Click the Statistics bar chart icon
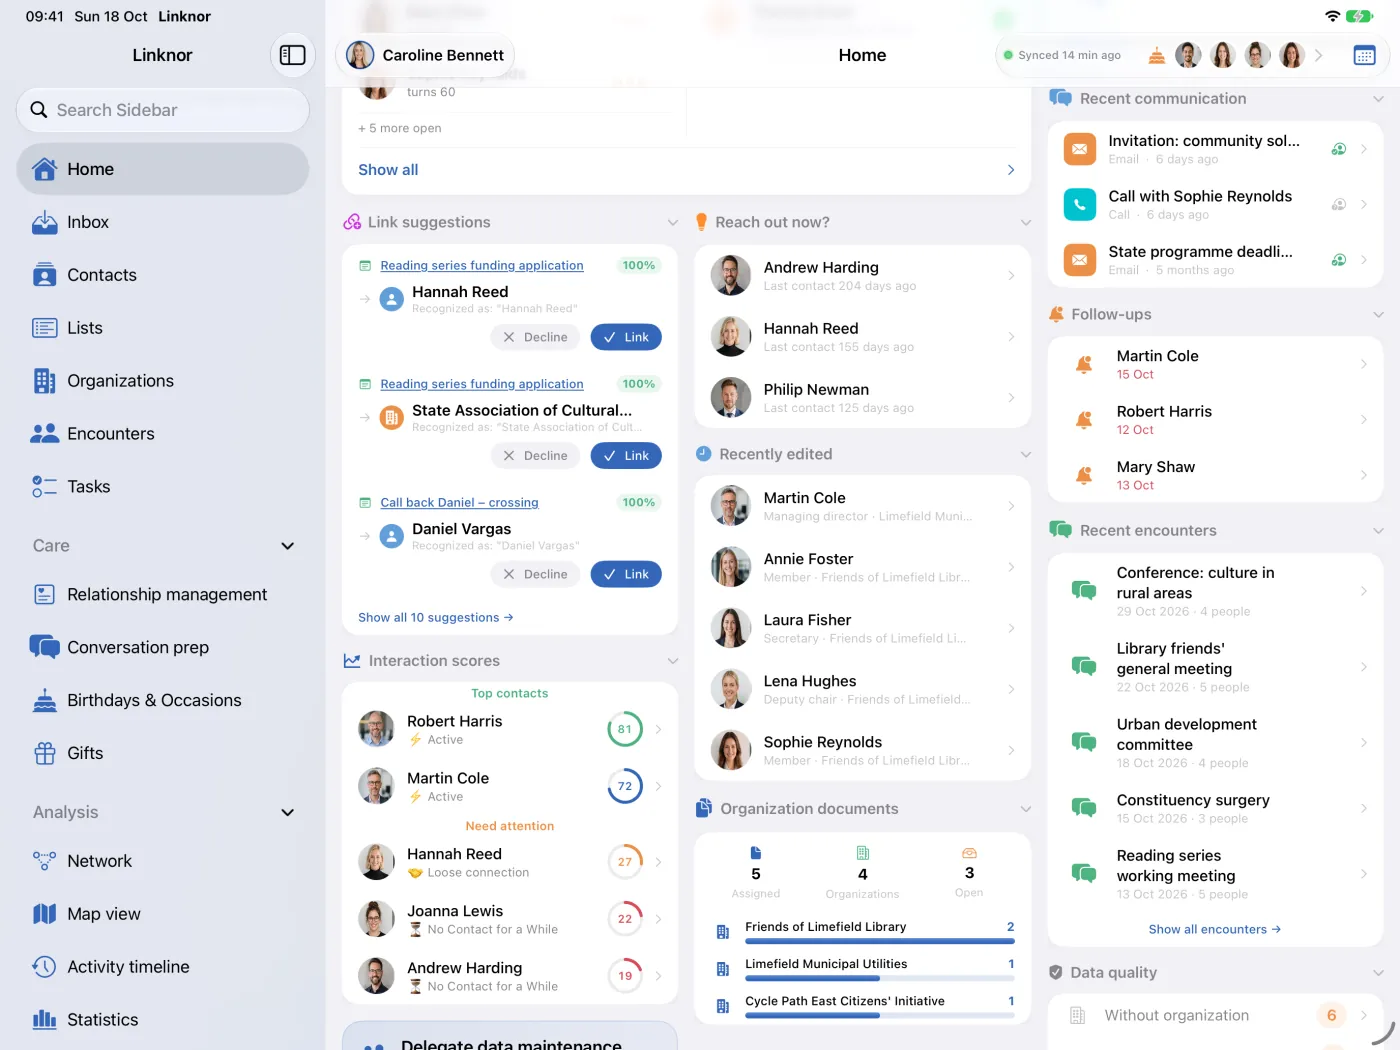This screenshot has height=1050, width=1400. coord(45,1020)
